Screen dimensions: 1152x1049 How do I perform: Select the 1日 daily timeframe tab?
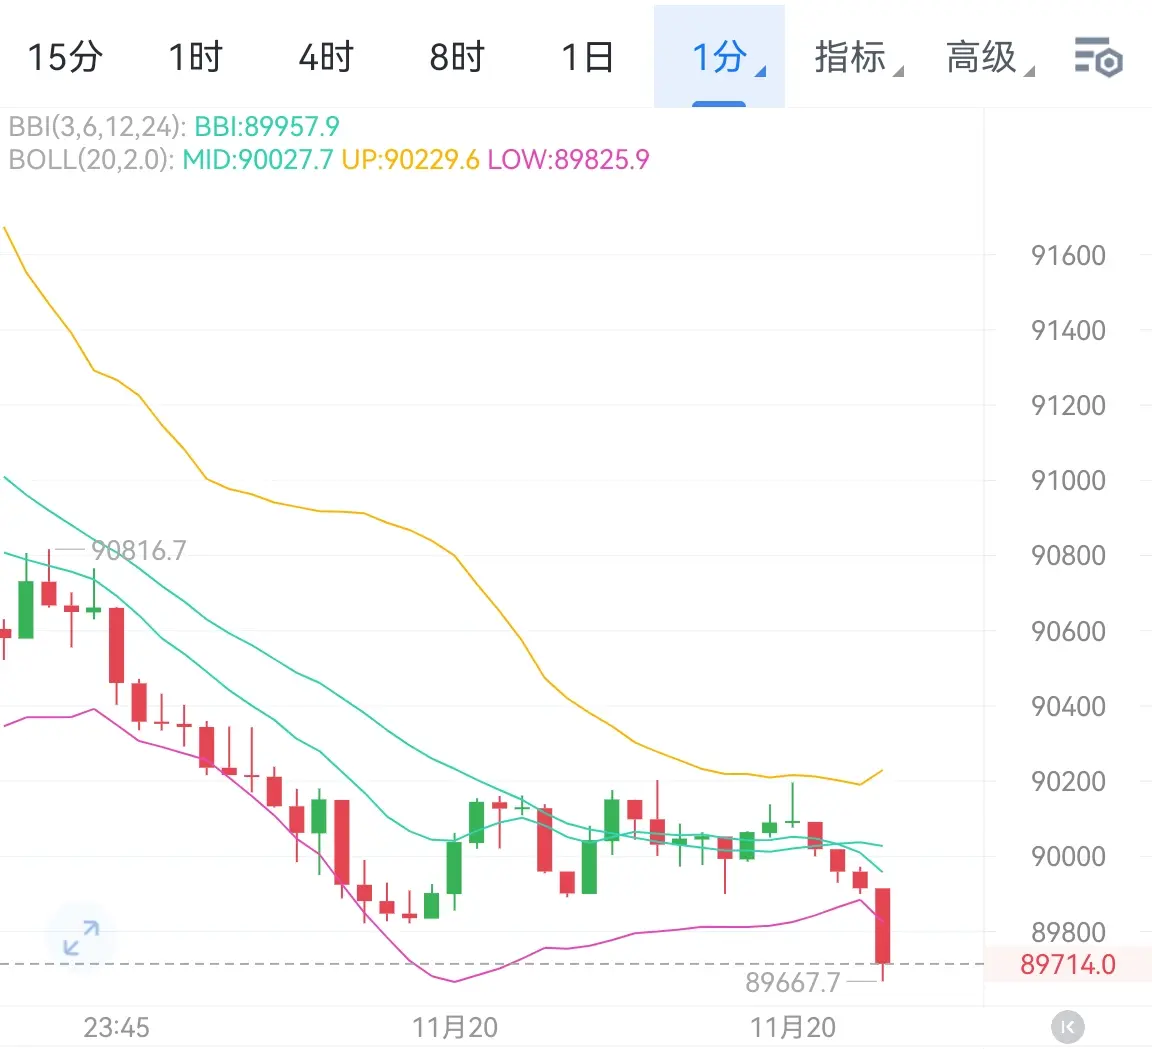pyautogui.click(x=588, y=57)
